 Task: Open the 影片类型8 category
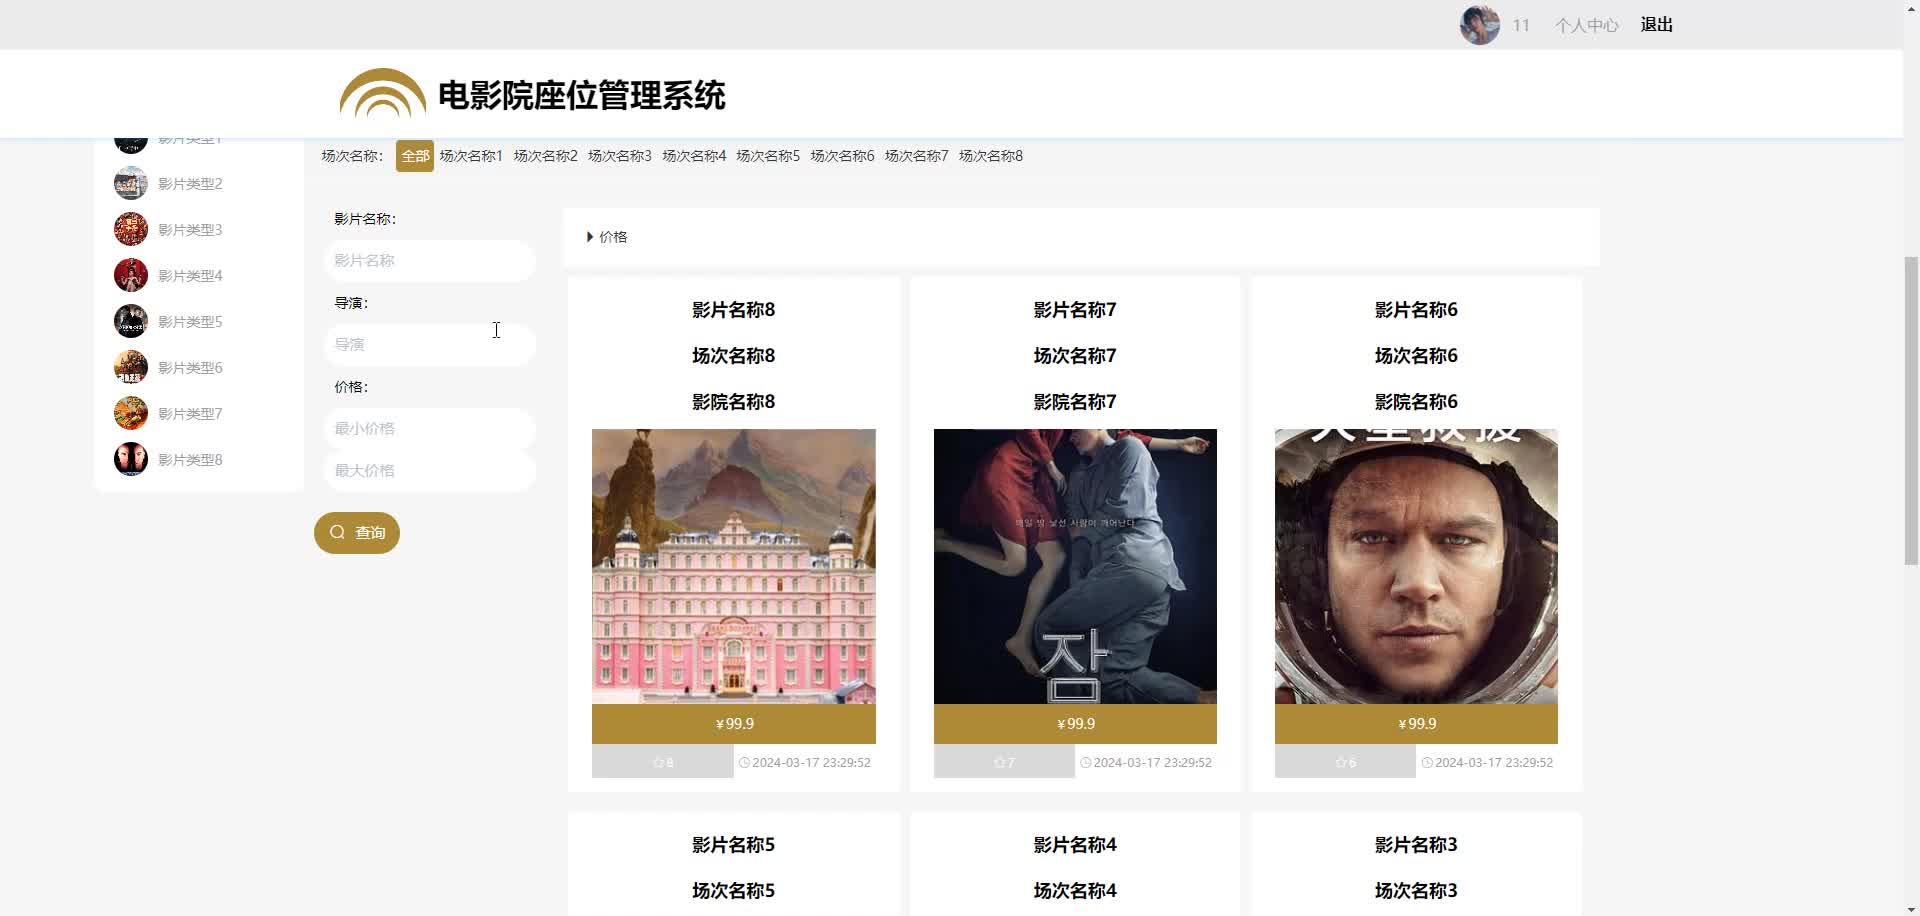click(190, 460)
